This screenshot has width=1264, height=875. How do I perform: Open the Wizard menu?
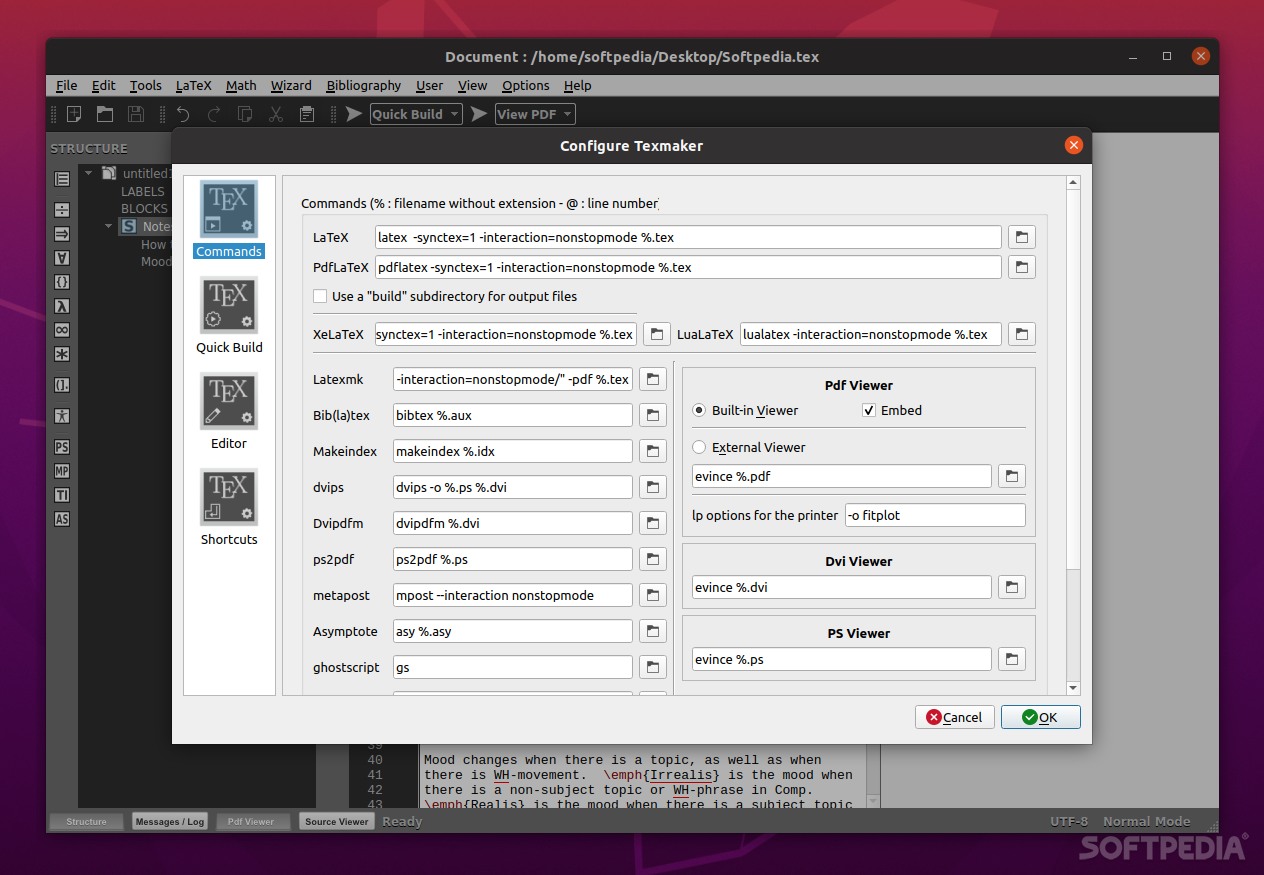click(x=291, y=86)
